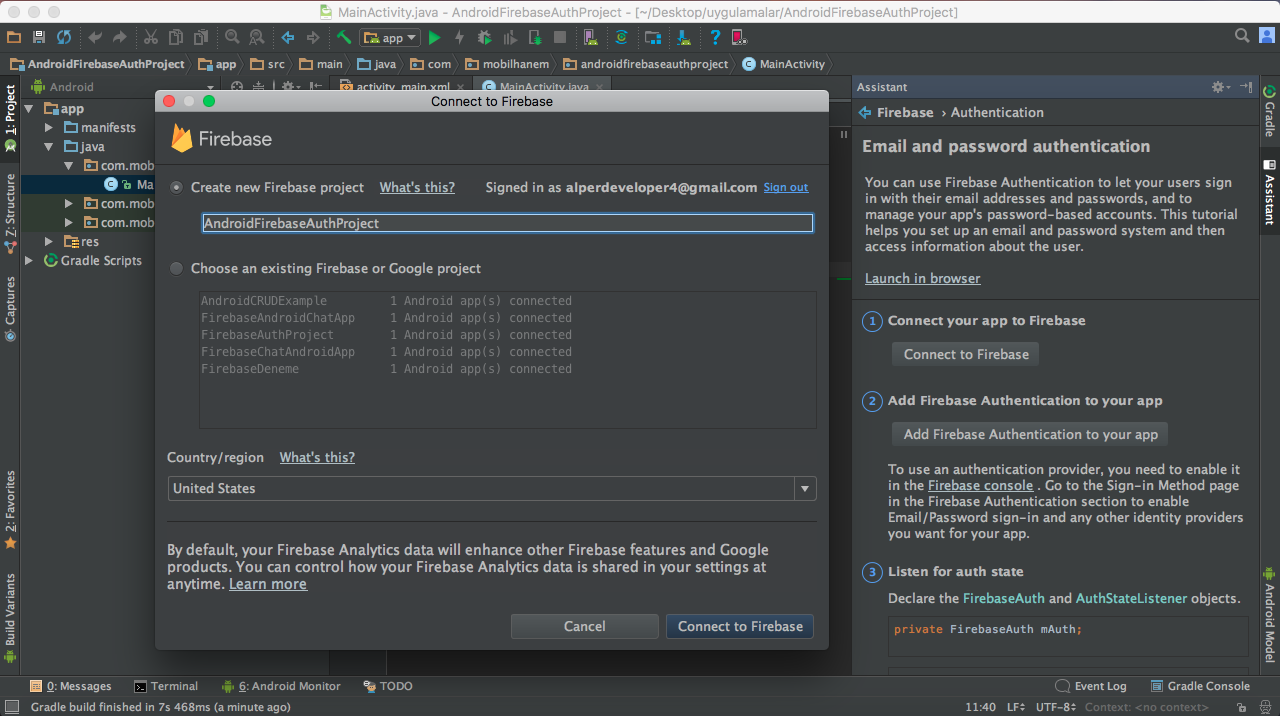Open the Event Log tool window
The width and height of the screenshot is (1280, 716).
(1091, 686)
